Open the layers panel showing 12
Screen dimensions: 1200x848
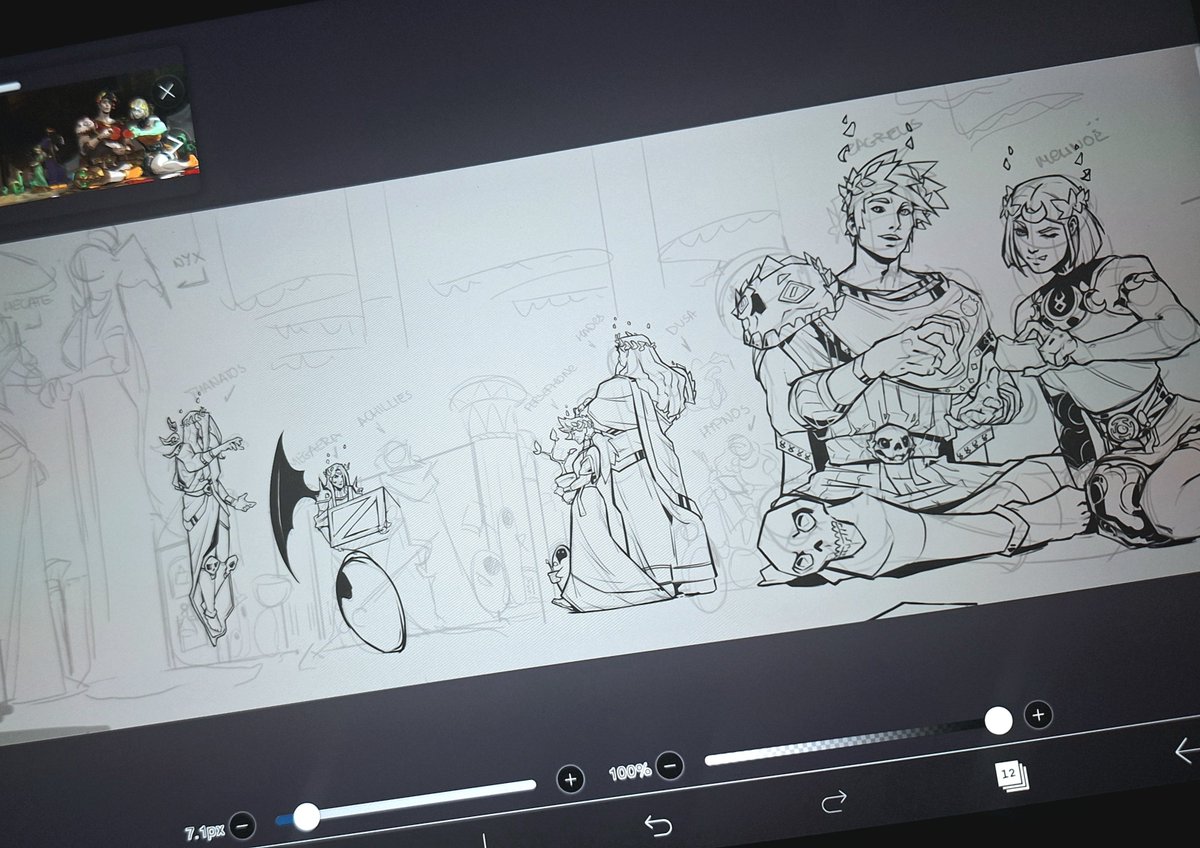tap(1010, 776)
